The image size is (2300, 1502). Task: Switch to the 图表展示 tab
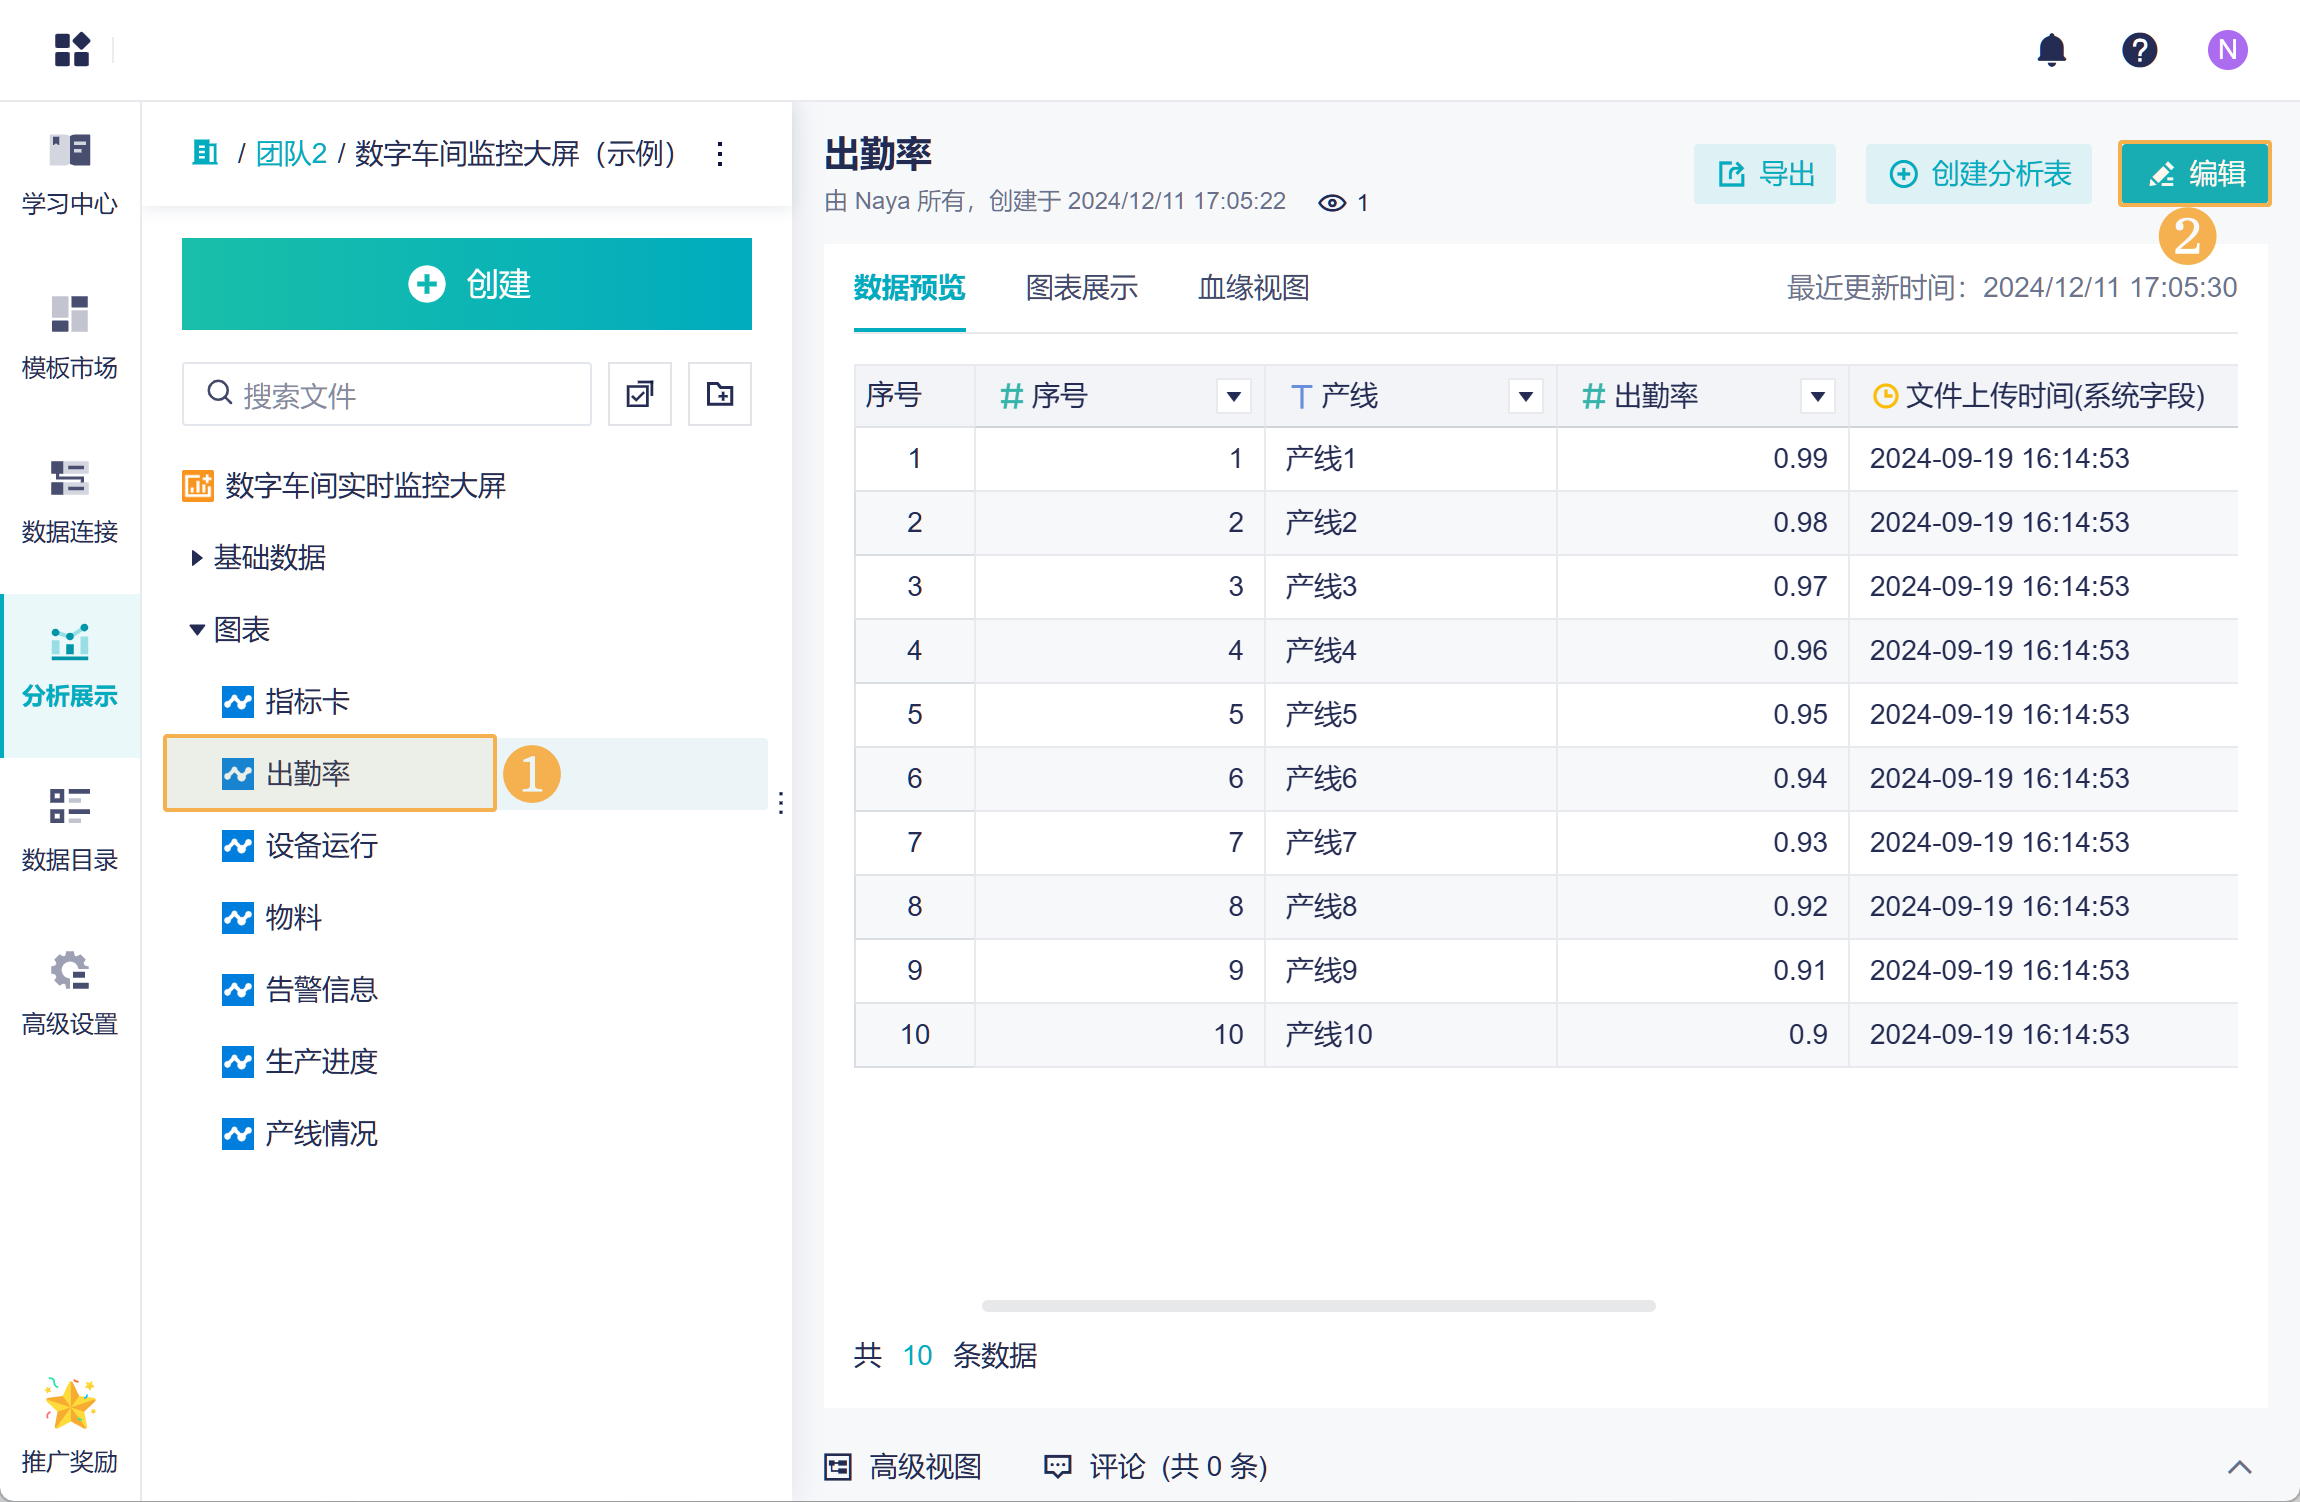tap(1081, 288)
